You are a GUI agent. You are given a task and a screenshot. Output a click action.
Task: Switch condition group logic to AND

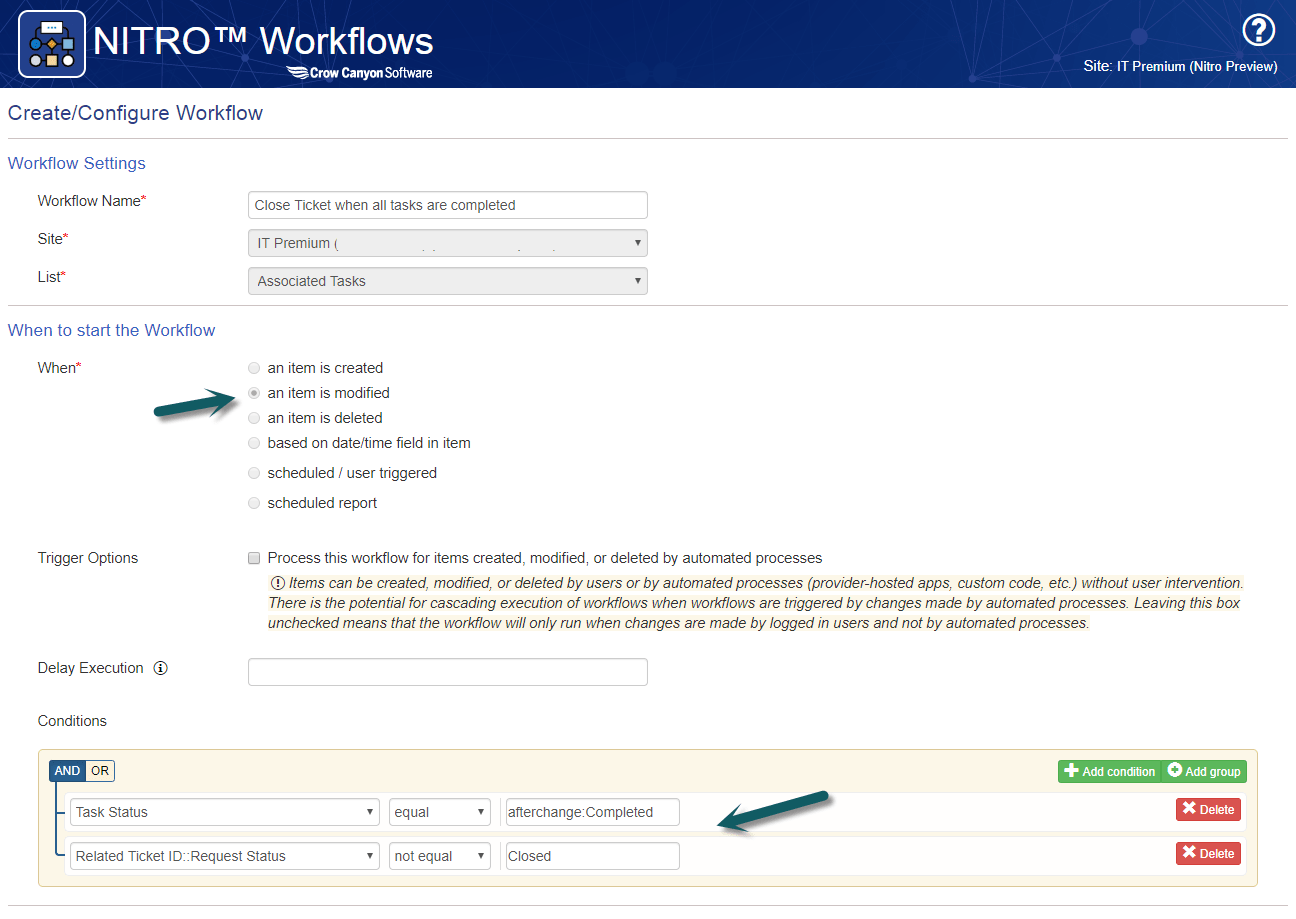click(x=67, y=771)
